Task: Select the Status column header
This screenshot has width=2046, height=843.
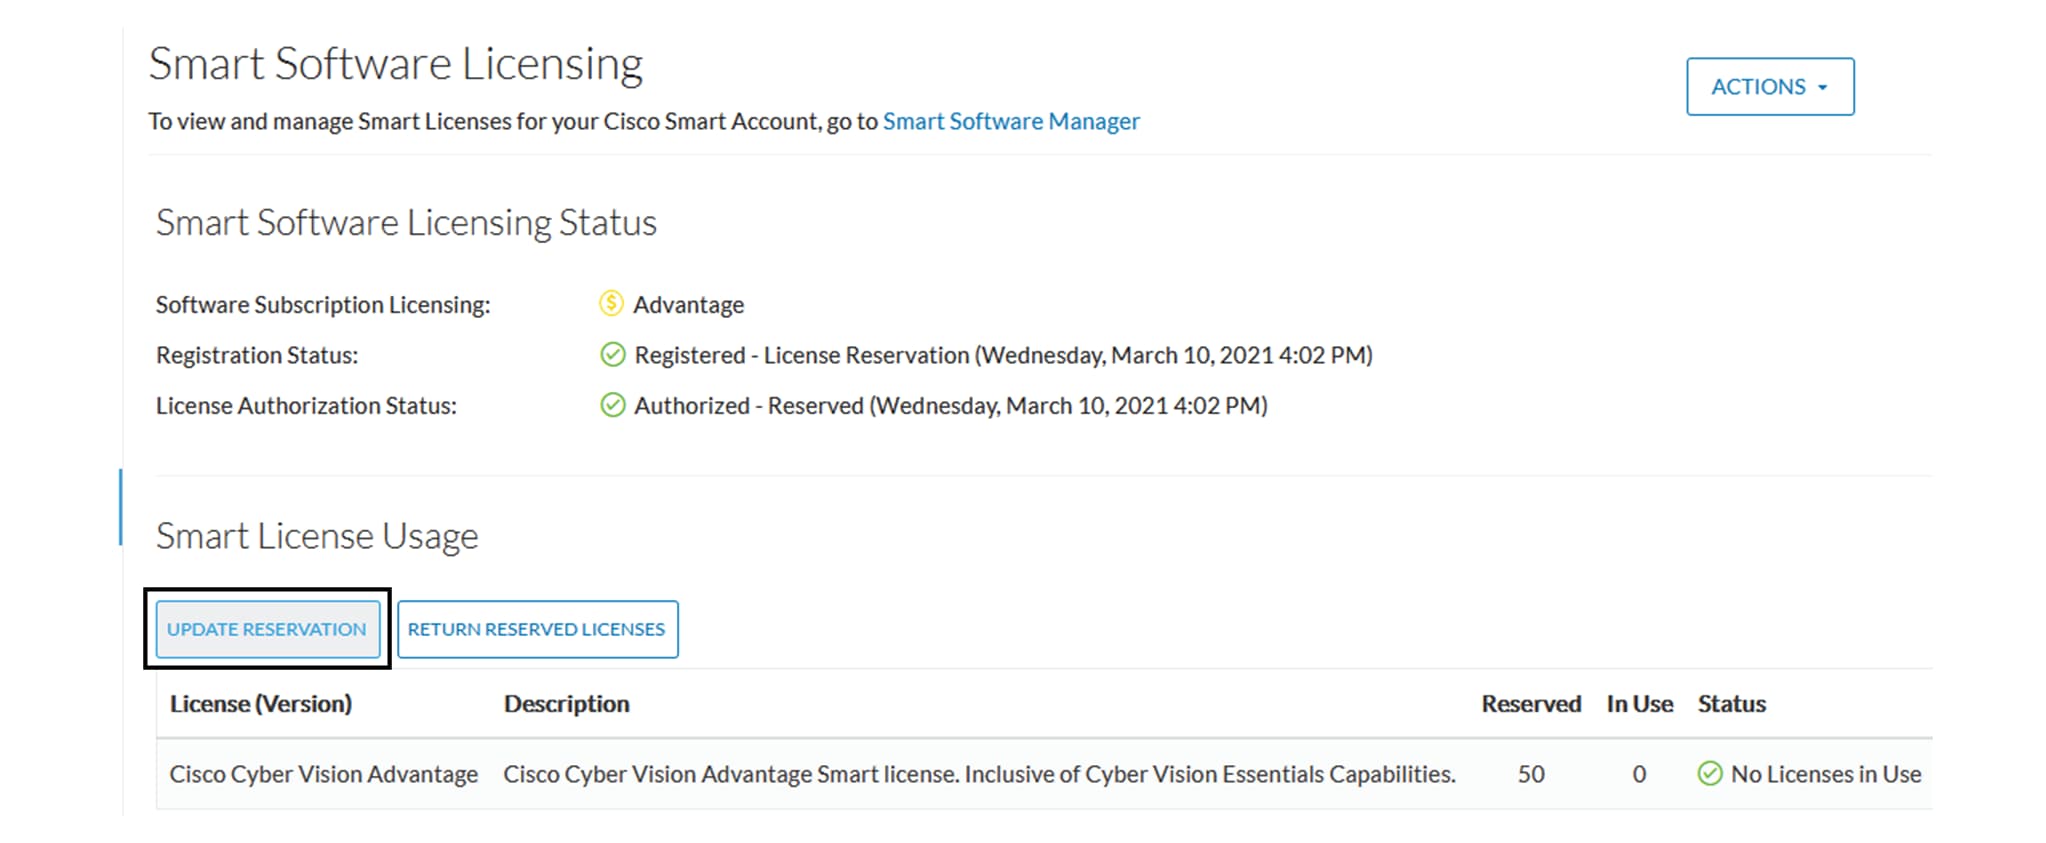Action: click(x=1731, y=704)
